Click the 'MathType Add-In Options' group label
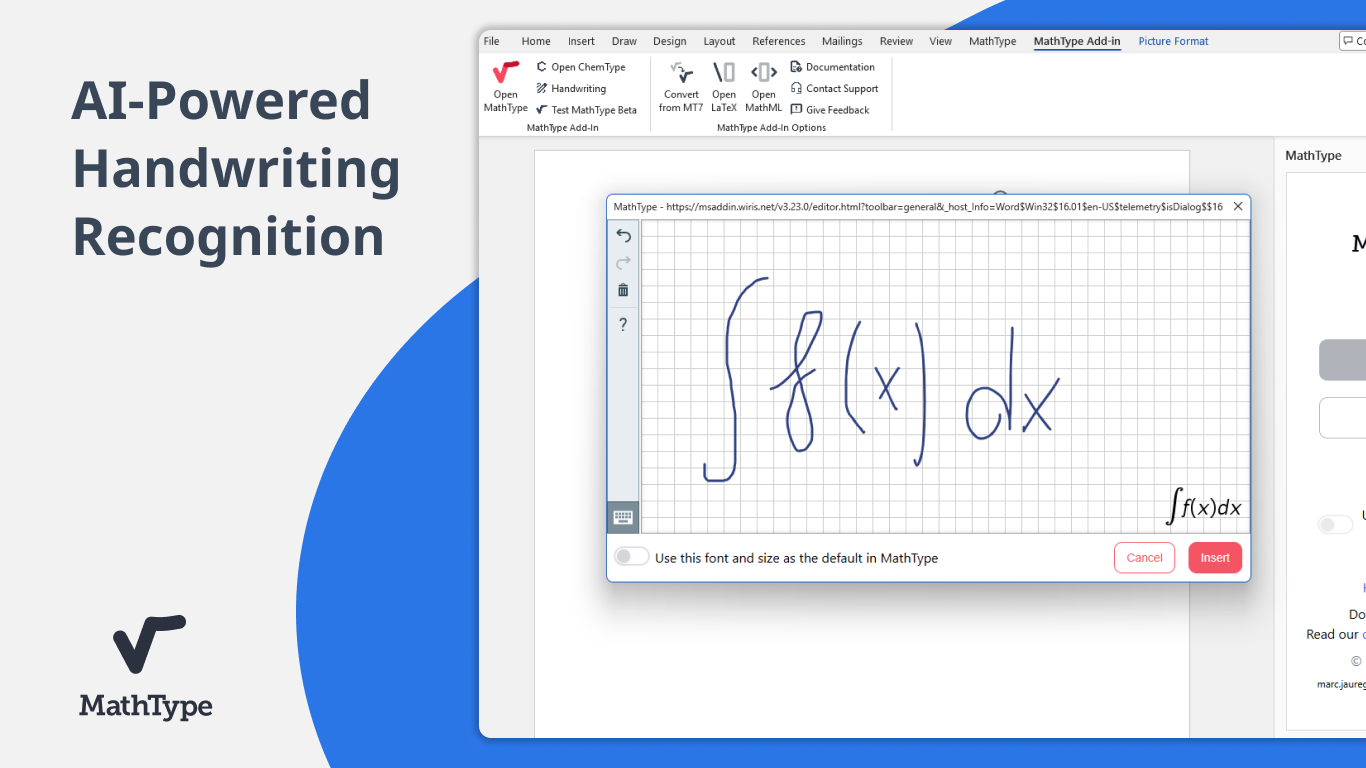Screen dimensions: 1366x768 click(x=771, y=128)
